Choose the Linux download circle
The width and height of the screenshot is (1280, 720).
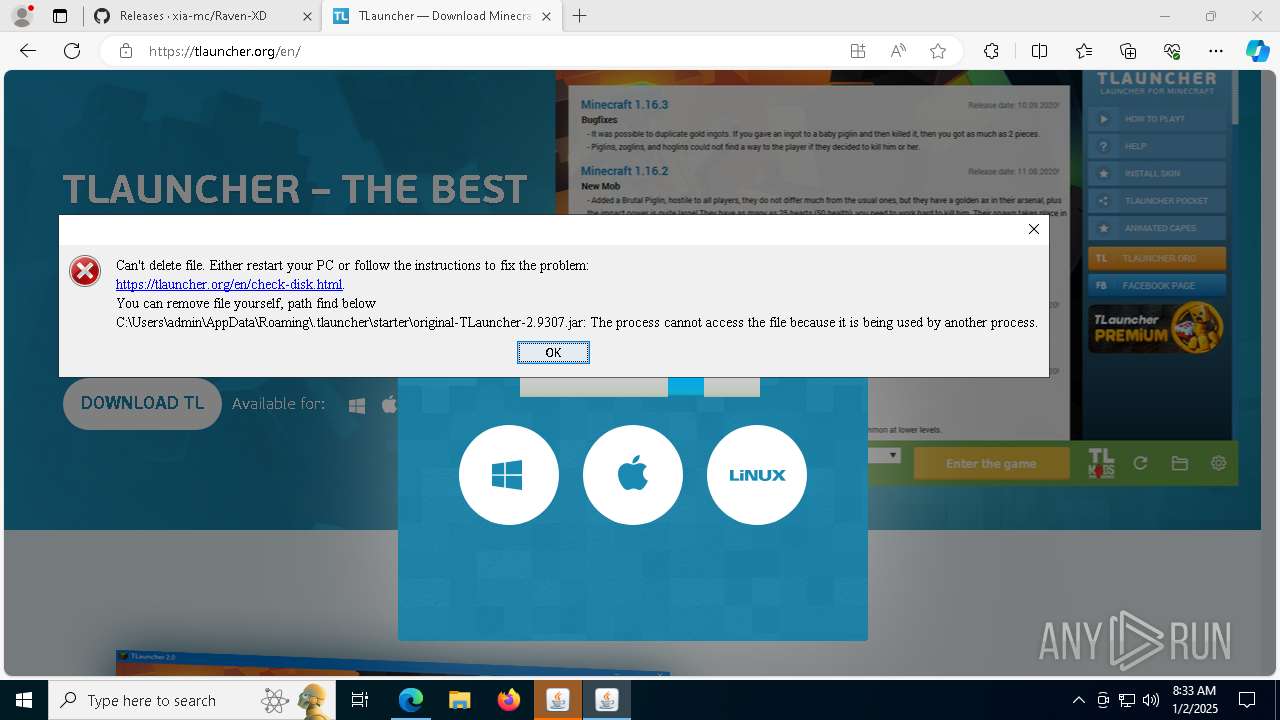tap(757, 475)
